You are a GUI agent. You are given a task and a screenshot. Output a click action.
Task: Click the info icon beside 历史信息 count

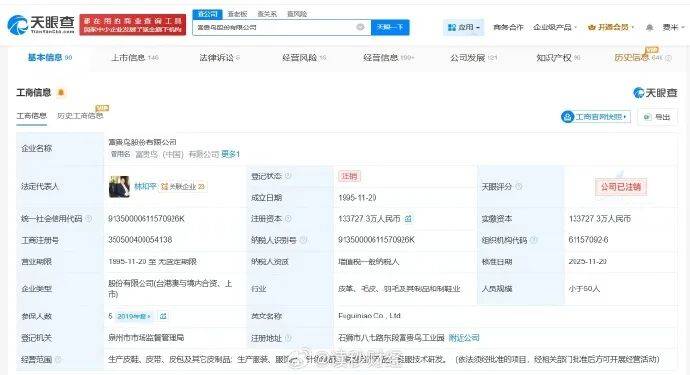668,58
